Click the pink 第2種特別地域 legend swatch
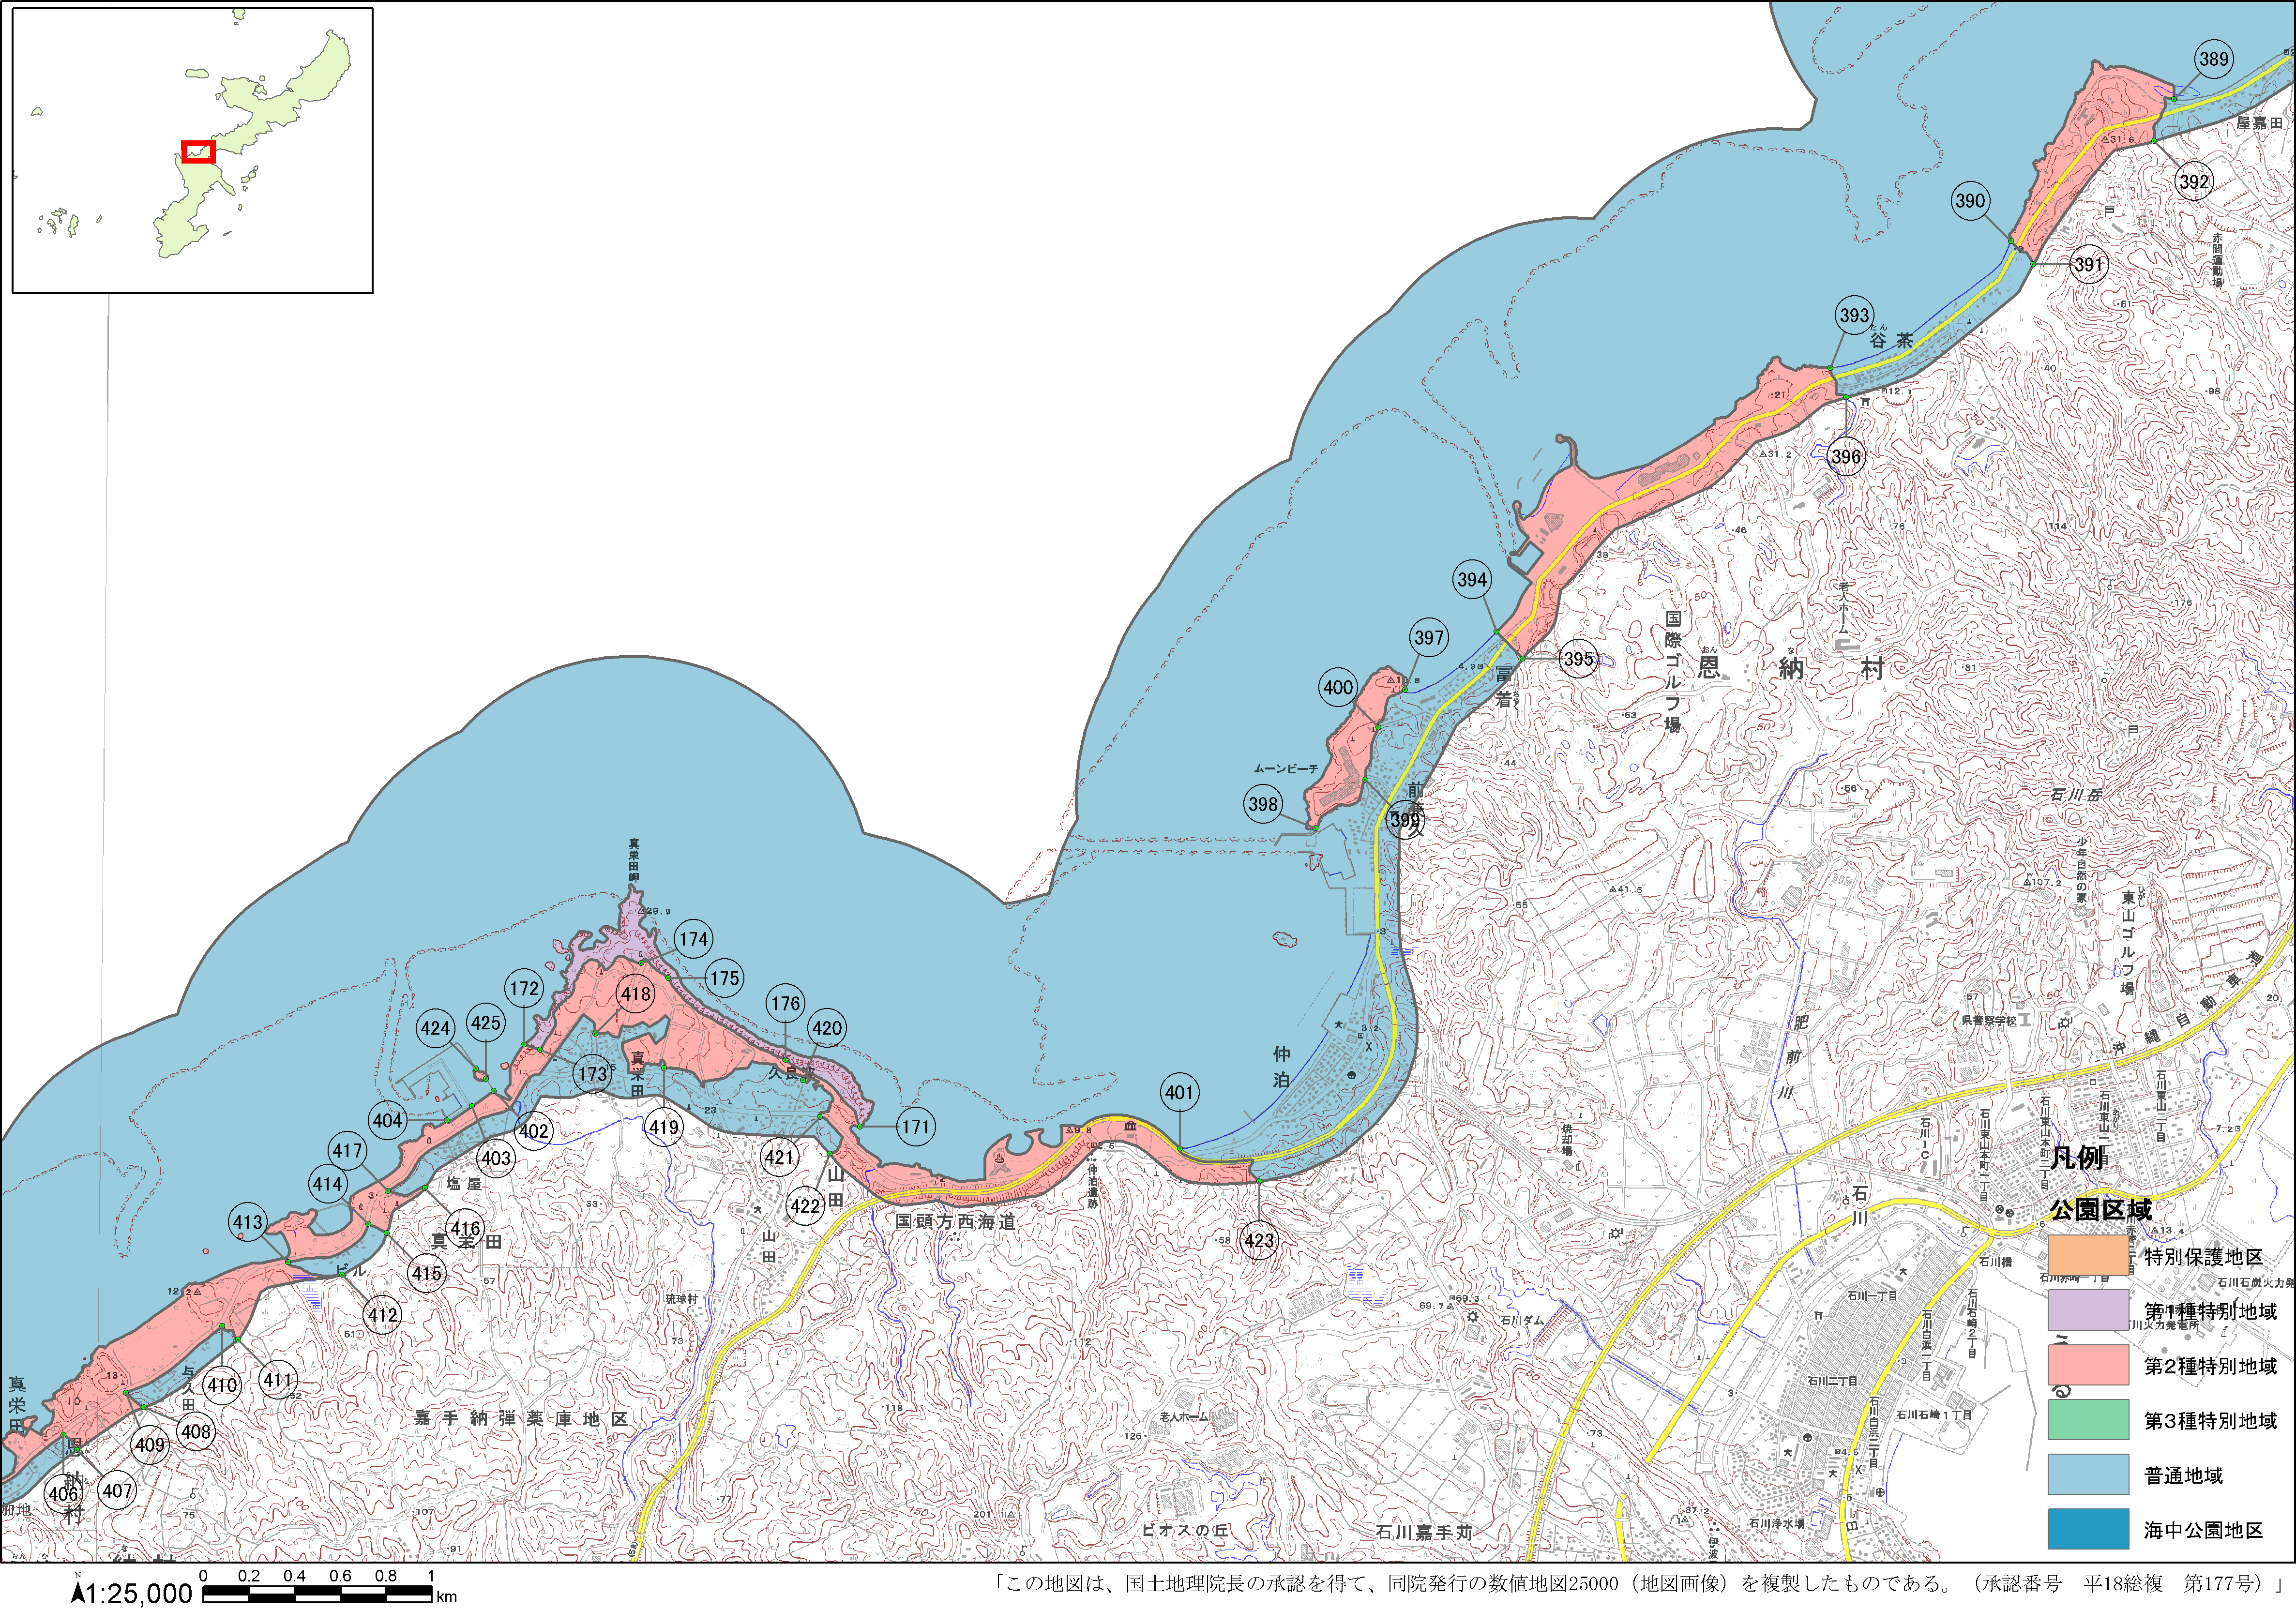Screen dimensions: 2296x1610 point(2088,1365)
